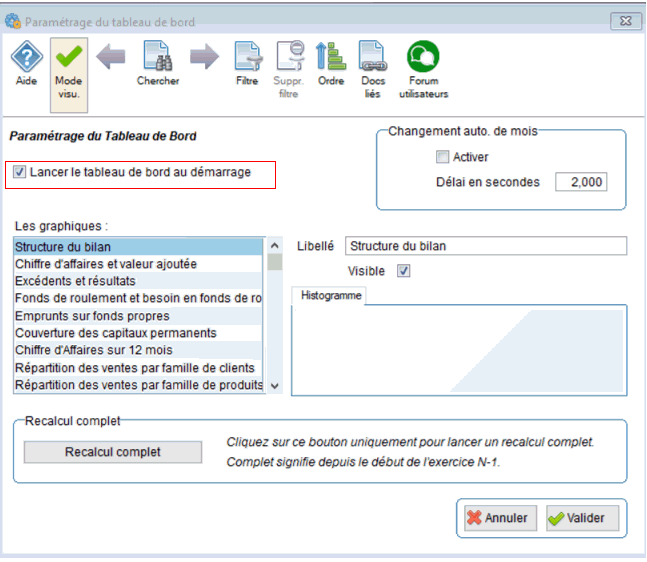Viewport: 647px width, 562px height.
Task: Toggle the Visible checkbox
Action: tap(404, 271)
